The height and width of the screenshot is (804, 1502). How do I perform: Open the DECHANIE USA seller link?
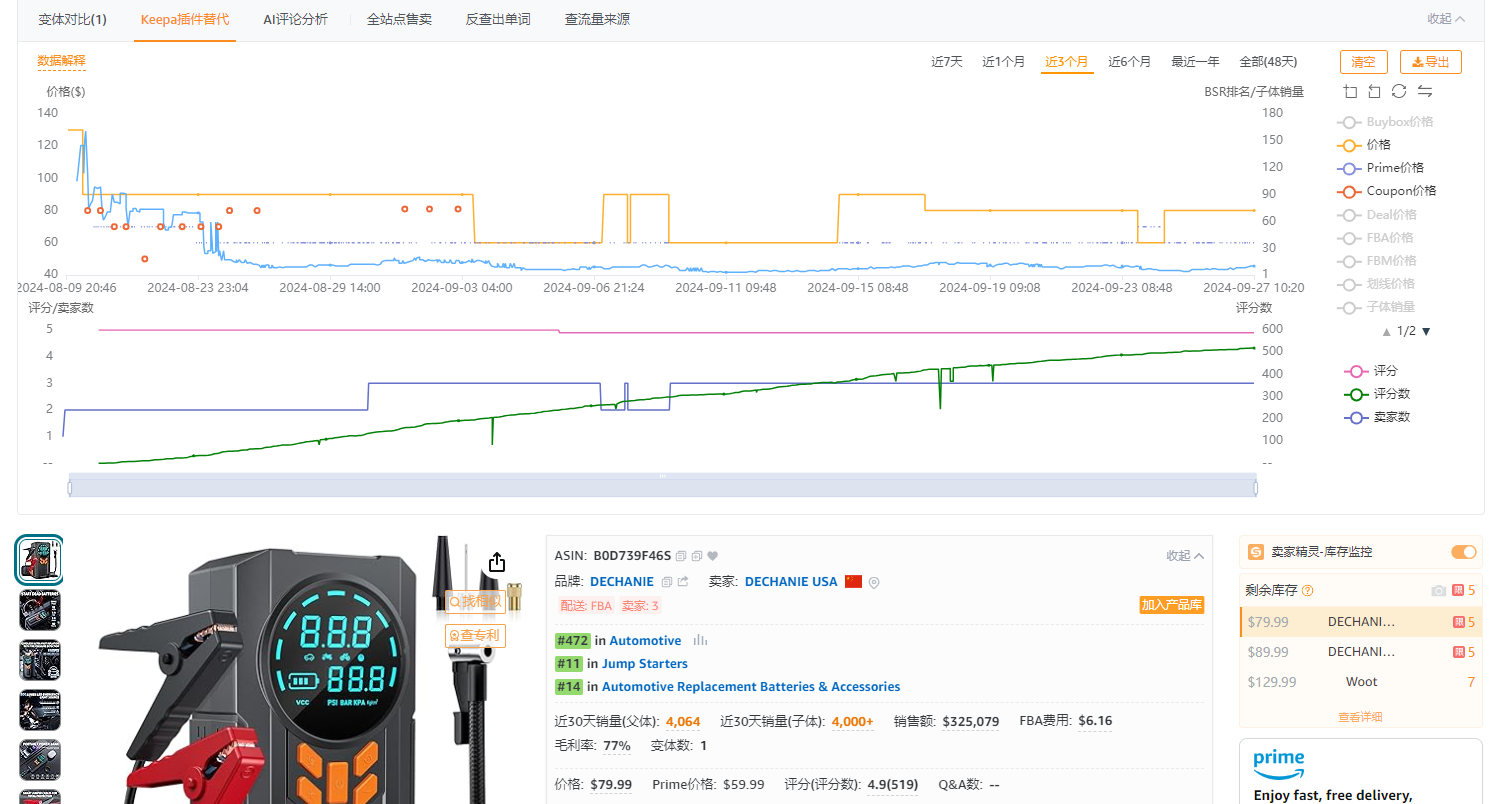[x=791, y=582]
